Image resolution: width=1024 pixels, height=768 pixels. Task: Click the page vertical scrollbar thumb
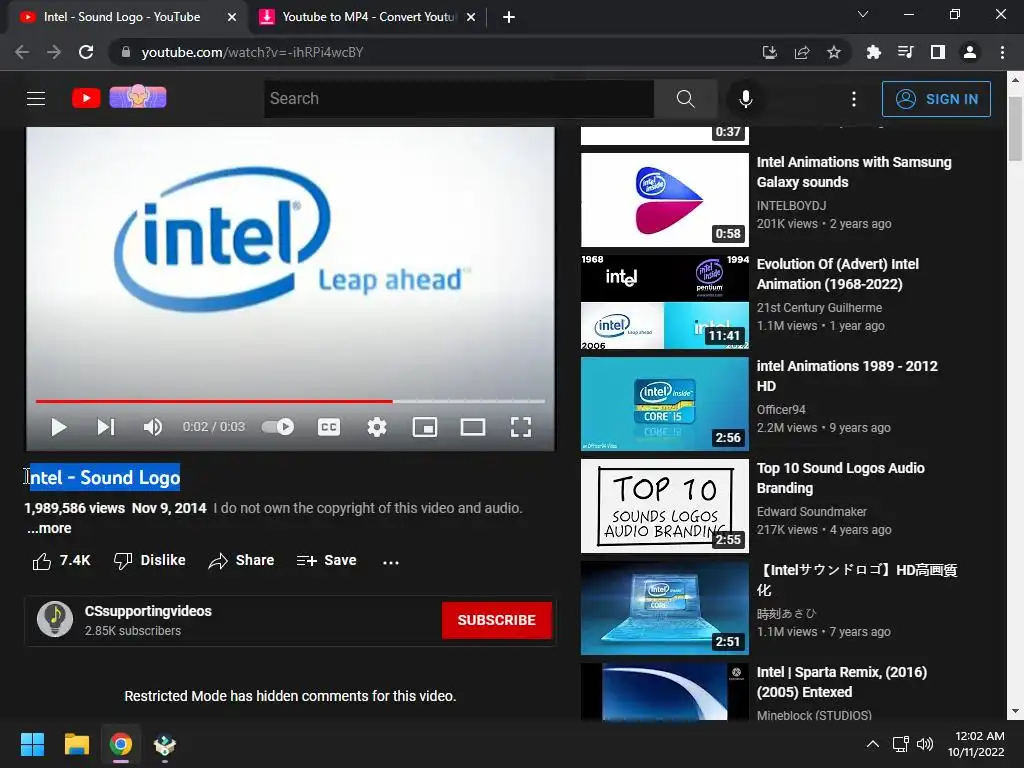1015,129
